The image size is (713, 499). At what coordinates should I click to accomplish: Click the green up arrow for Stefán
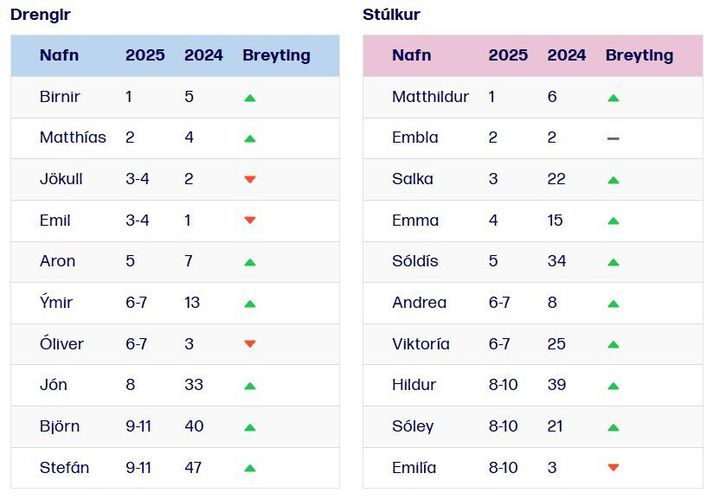(x=250, y=467)
